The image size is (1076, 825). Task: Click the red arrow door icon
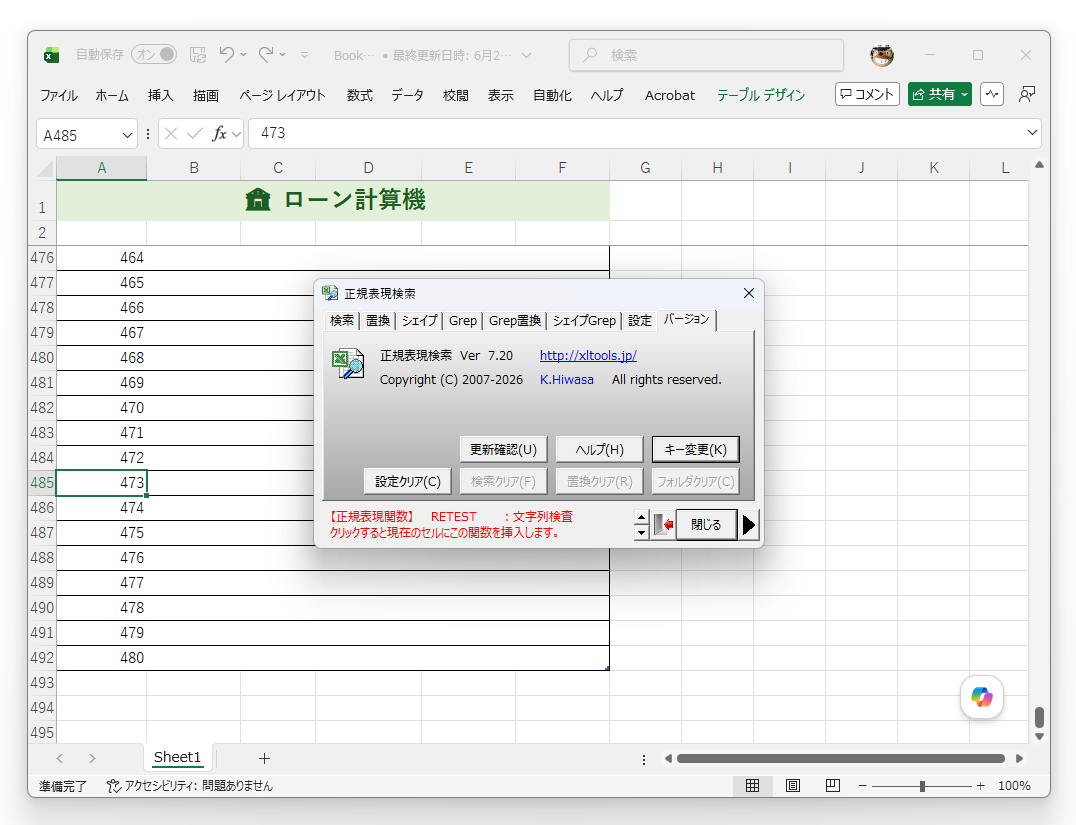[x=663, y=525]
